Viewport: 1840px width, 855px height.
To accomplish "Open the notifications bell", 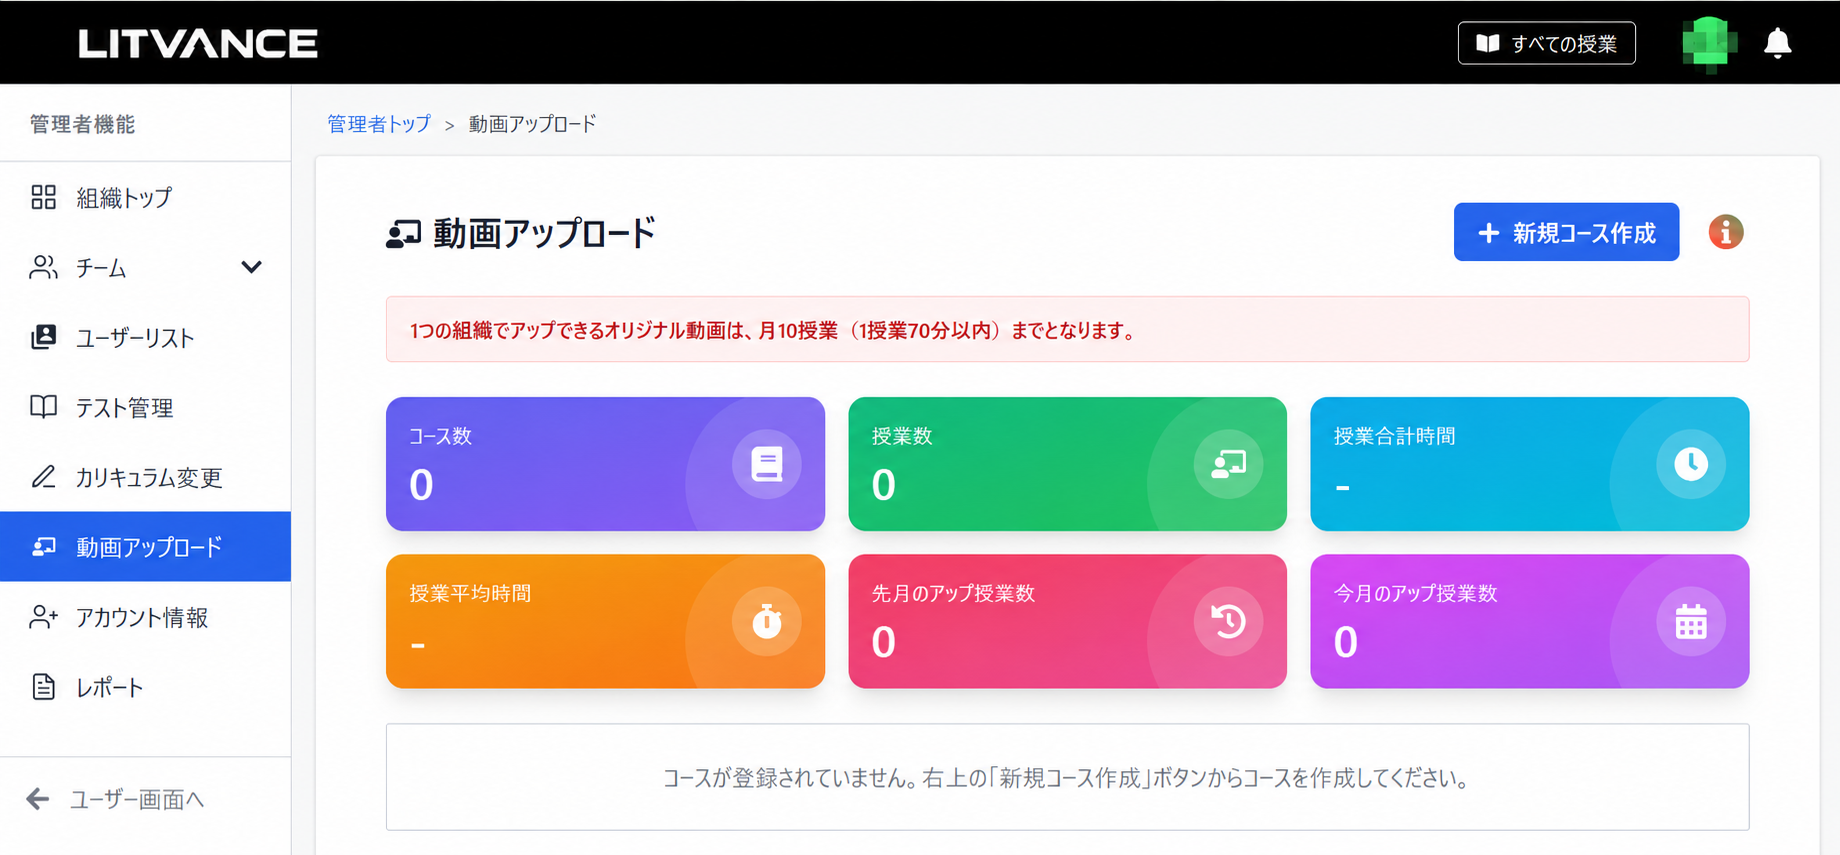I will (x=1777, y=43).
